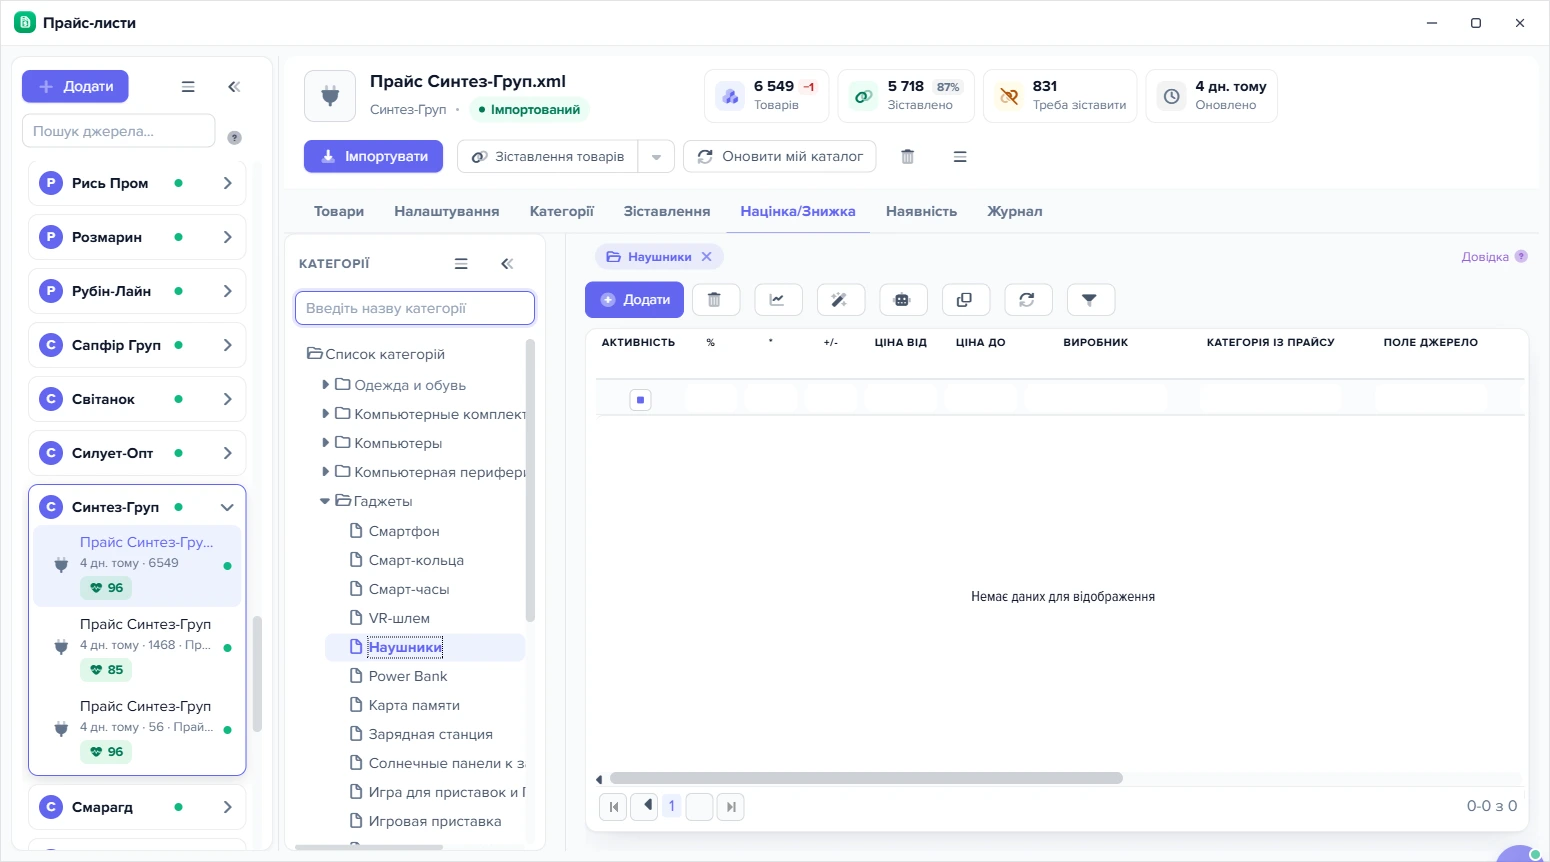Open the funnel filter icon
Screen dimensions: 1550x862
click(1090, 300)
